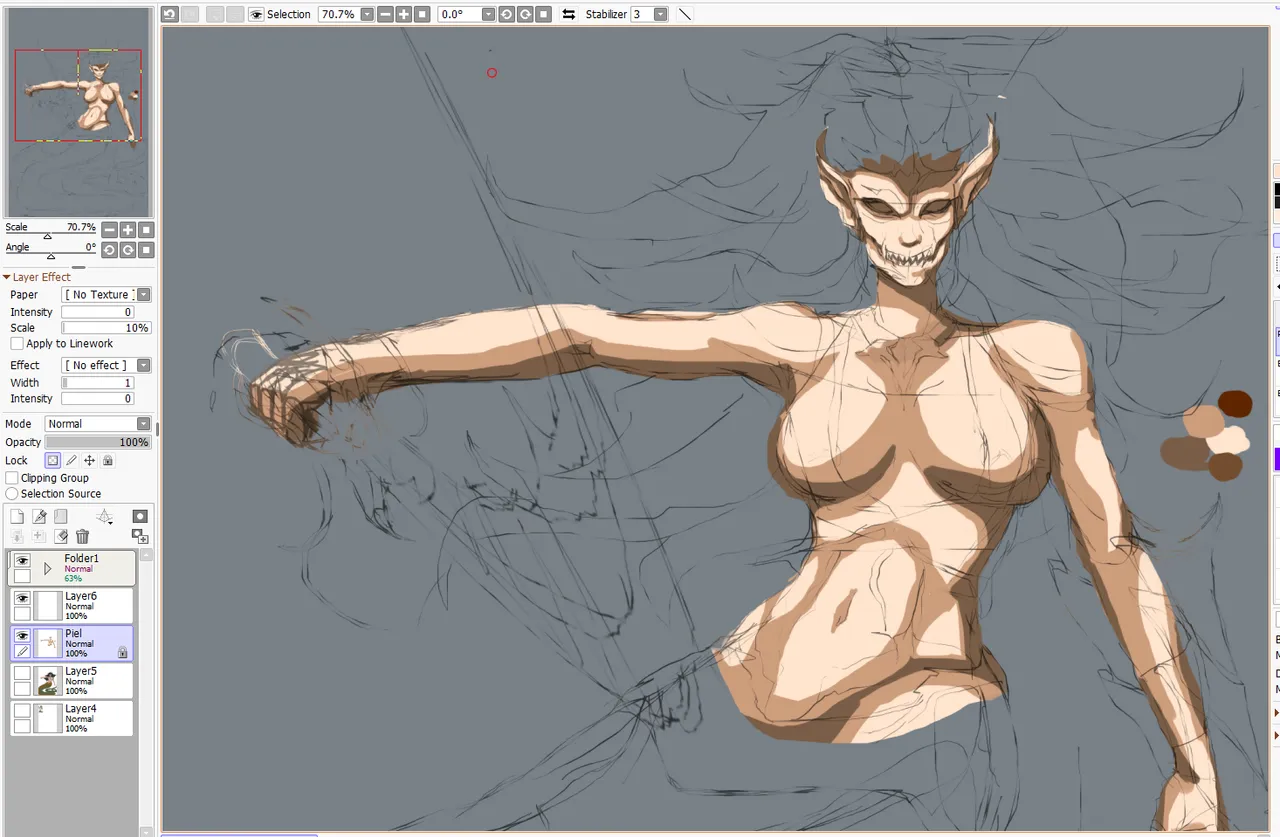Select the Layer4 row
This screenshot has width=1280, height=837.
coord(72,718)
